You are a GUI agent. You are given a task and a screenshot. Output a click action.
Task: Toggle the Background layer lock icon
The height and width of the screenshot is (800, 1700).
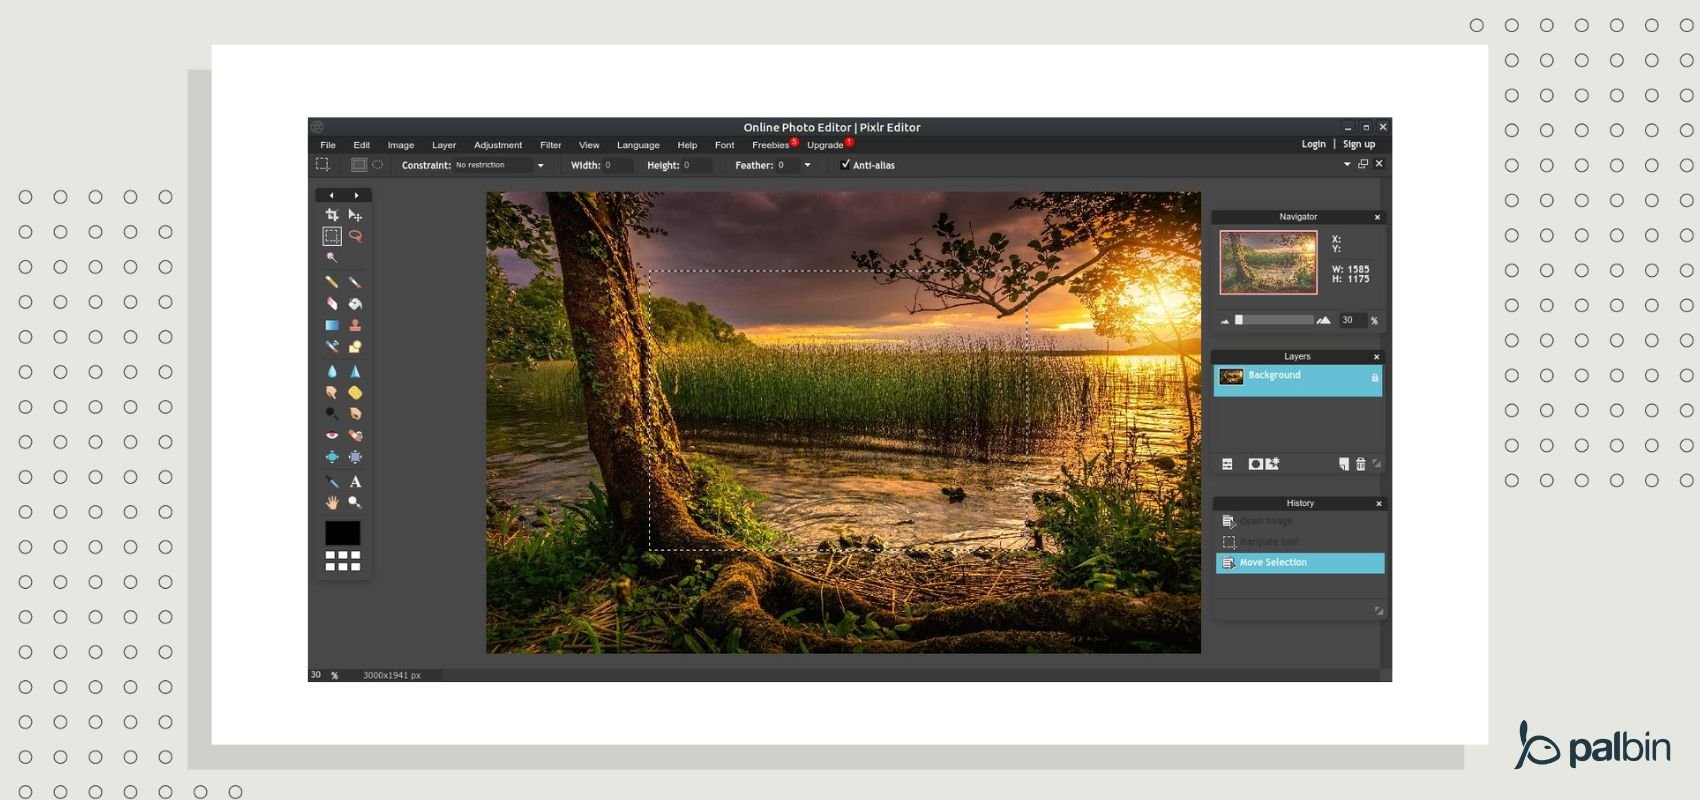coord(1374,378)
